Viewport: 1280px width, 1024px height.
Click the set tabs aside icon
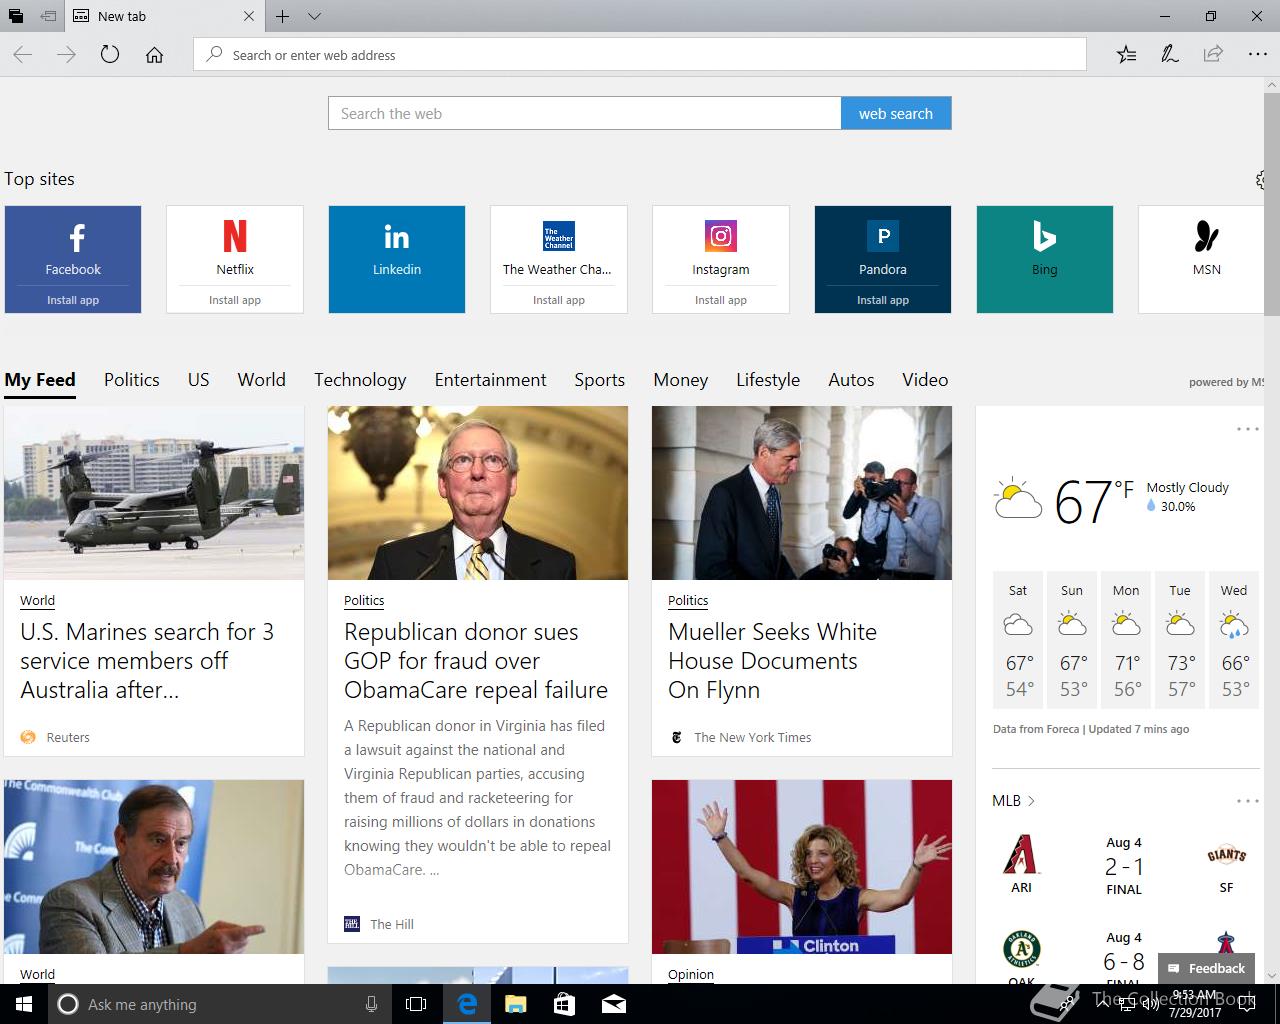(48, 16)
